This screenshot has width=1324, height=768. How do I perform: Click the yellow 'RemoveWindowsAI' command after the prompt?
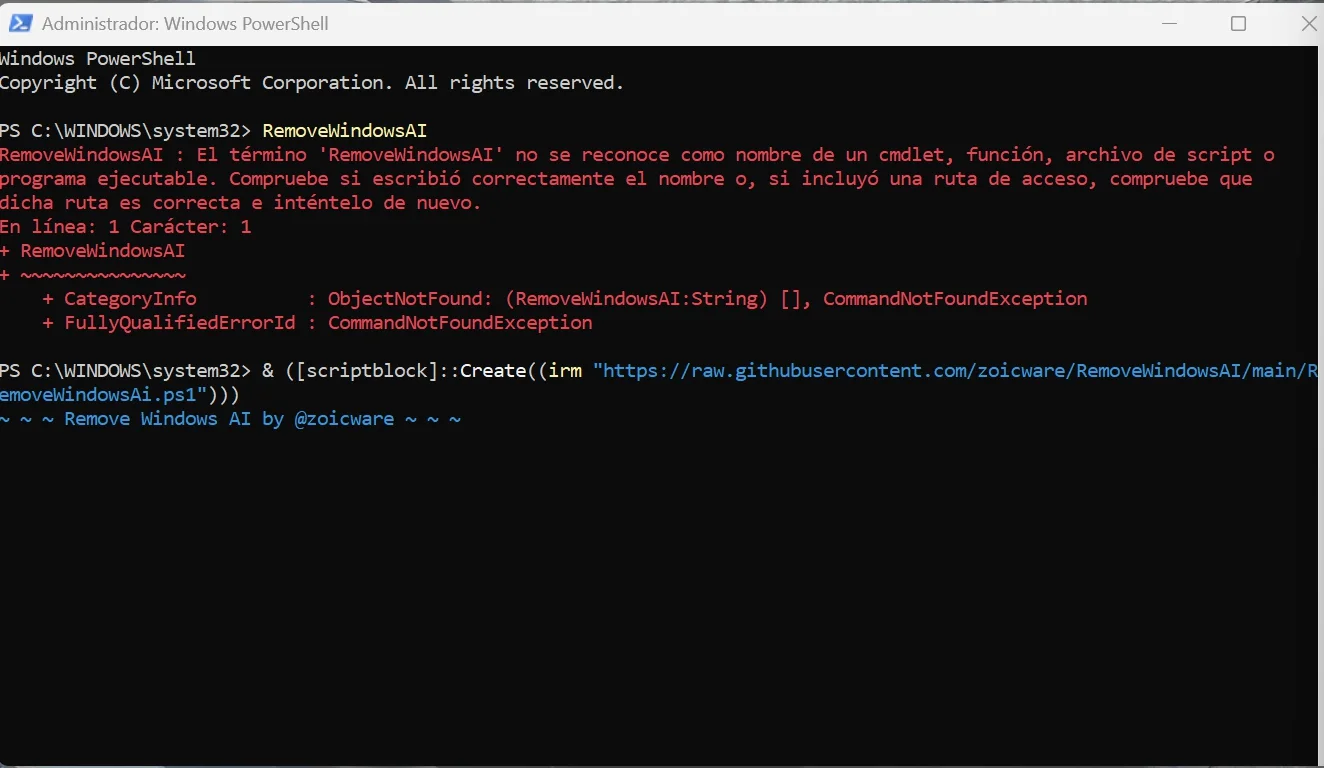pyautogui.click(x=345, y=131)
